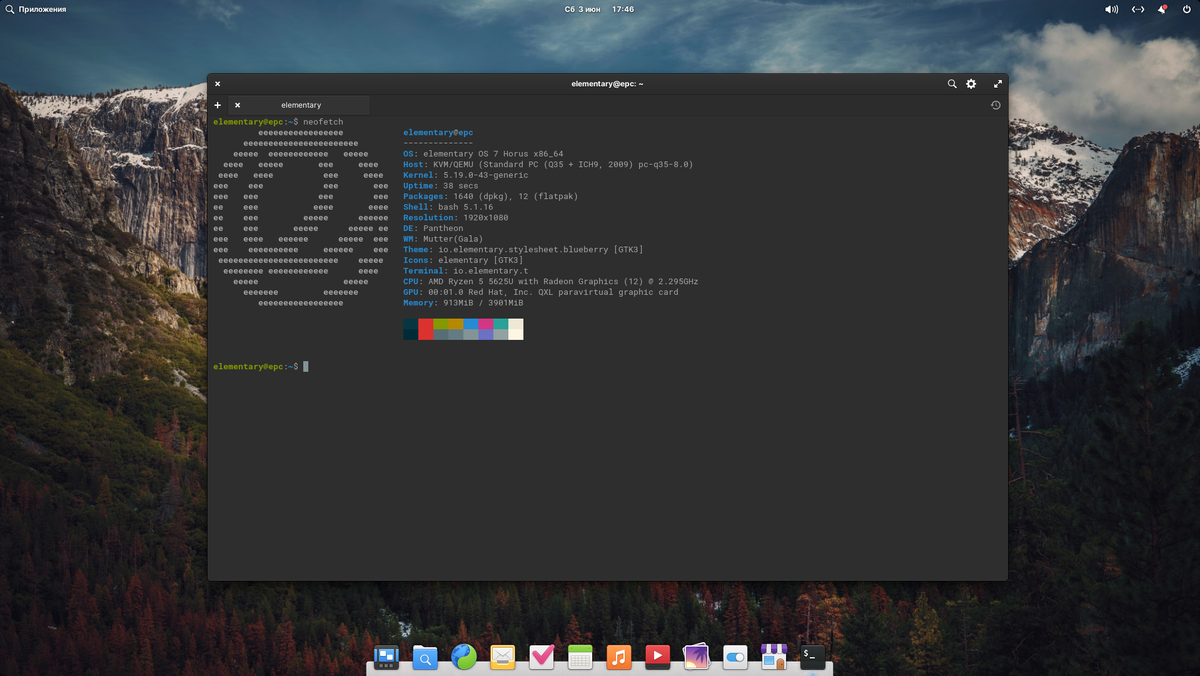The height and width of the screenshot is (676, 1200).
Task: Close the terminal window
Action: (x=217, y=84)
